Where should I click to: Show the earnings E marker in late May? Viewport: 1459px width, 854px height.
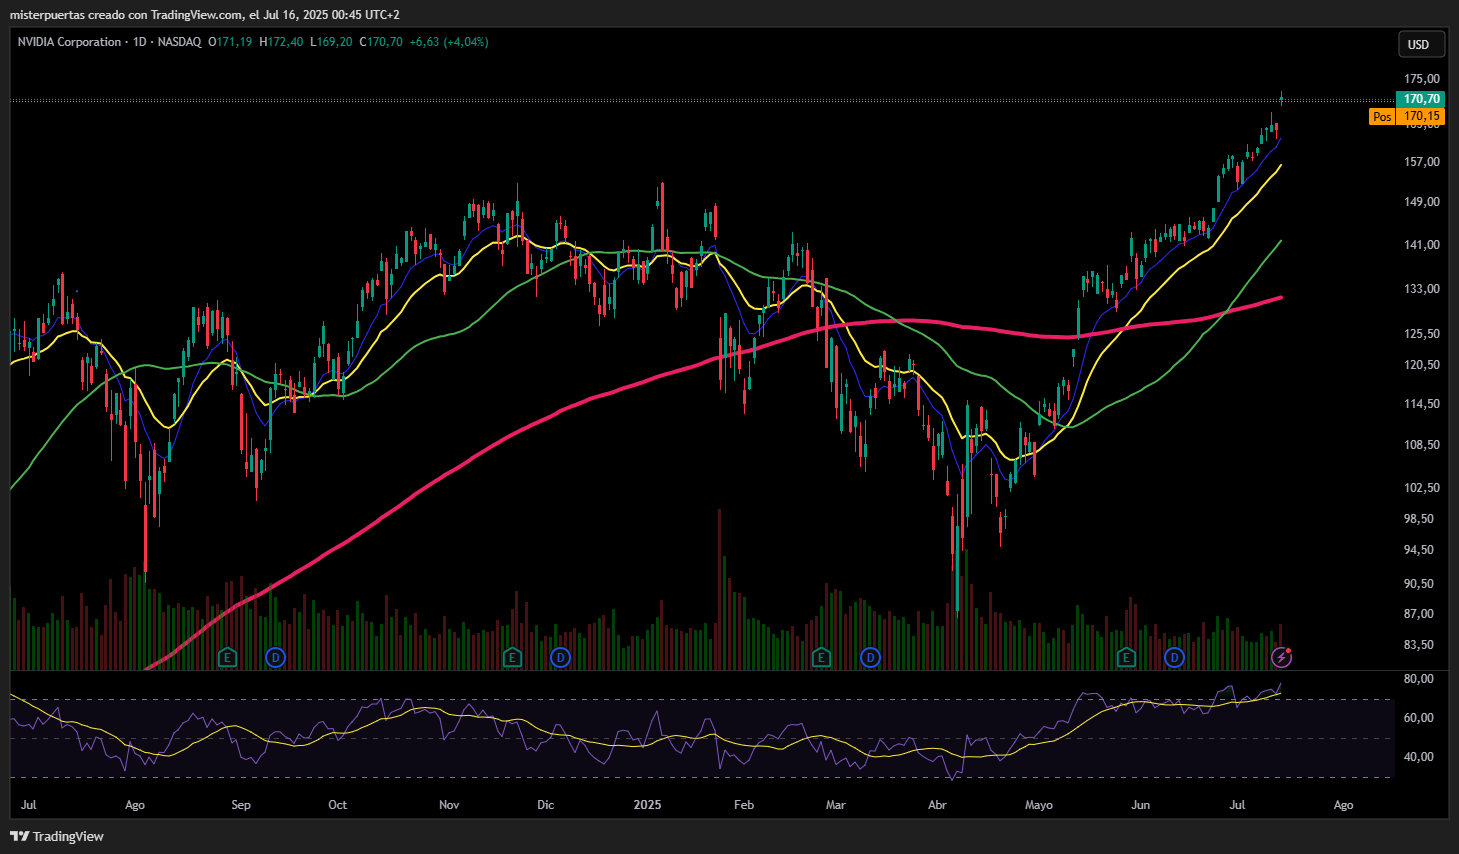coord(1126,657)
